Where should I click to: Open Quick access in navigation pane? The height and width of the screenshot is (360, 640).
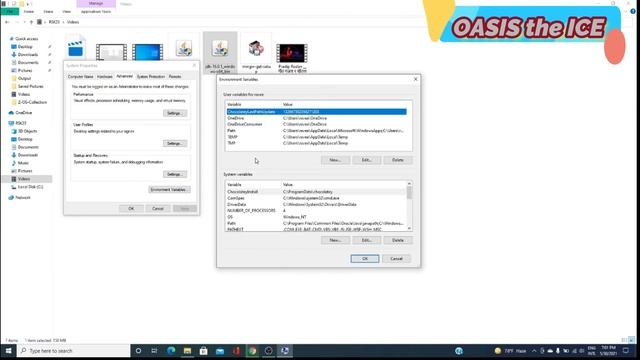point(26,39)
